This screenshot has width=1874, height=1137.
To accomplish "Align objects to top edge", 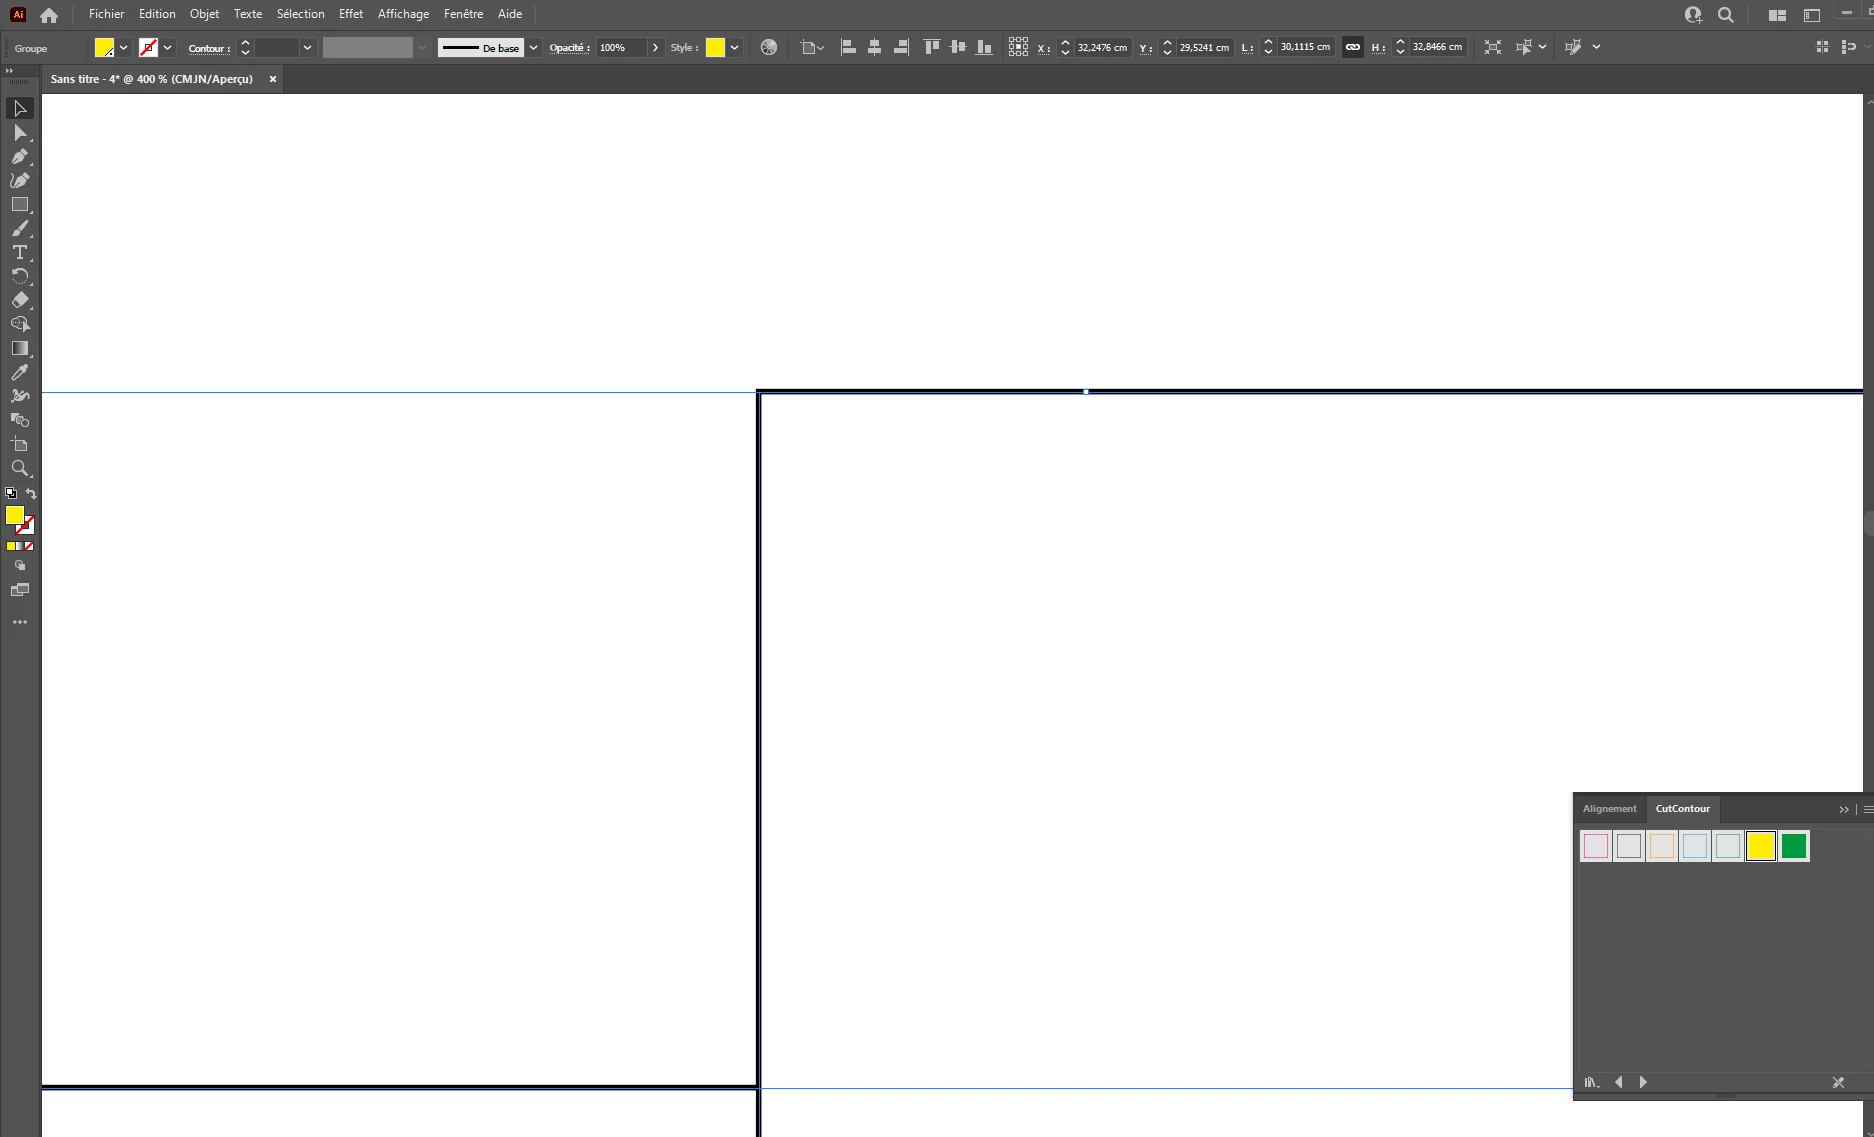I will (932, 47).
